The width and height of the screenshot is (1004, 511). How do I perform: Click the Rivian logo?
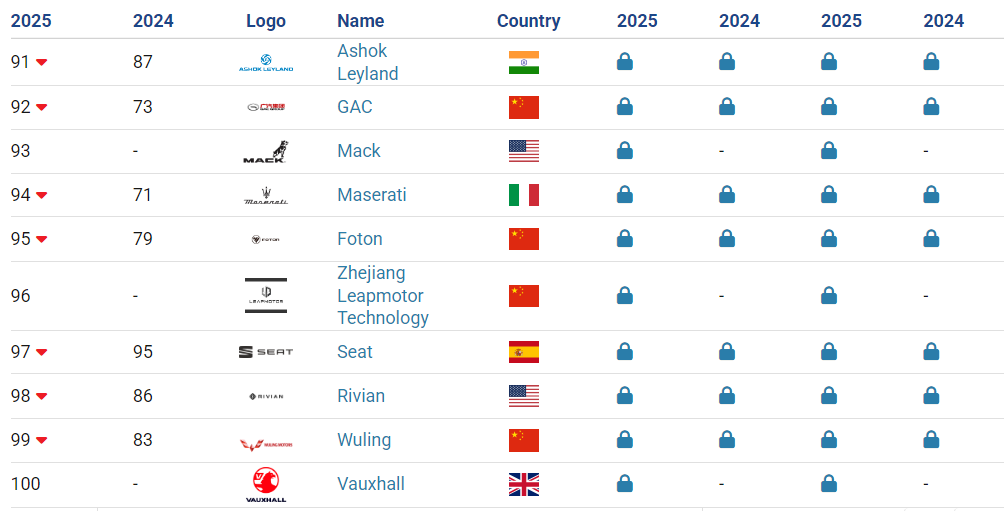266,396
